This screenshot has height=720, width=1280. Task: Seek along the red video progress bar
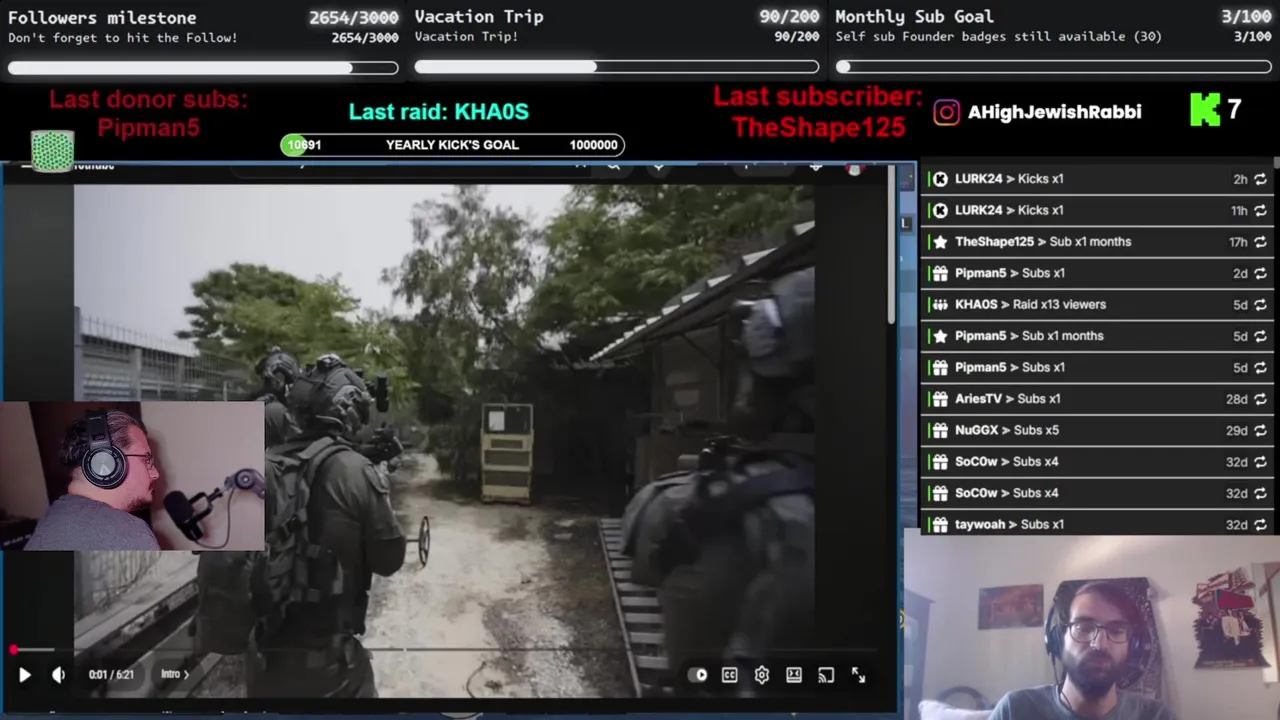point(440,650)
